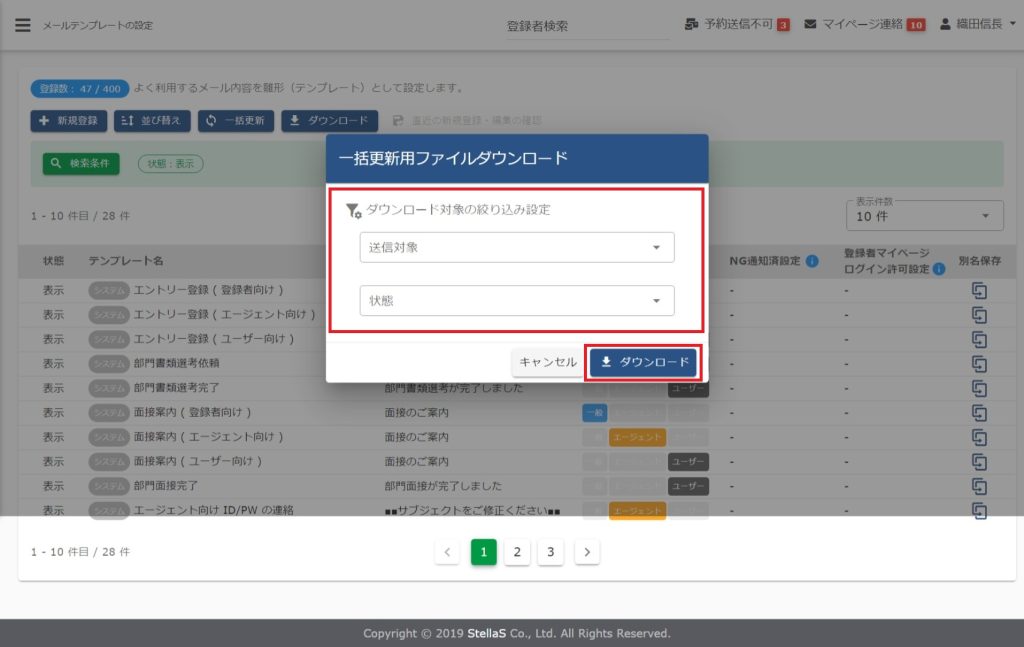The width and height of the screenshot is (1024, 647).
Task: Expand the 送信対象 dropdown
Action: (516, 247)
